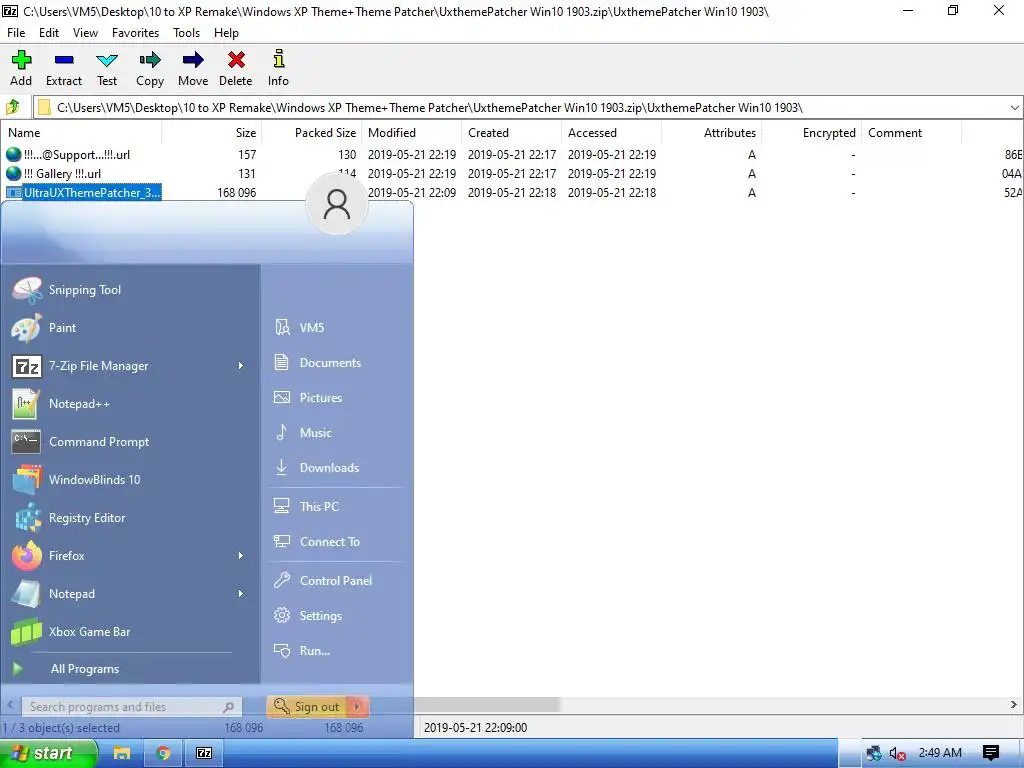Open Chrome from the taskbar
Viewport: 1024px width, 768px height.
point(163,753)
